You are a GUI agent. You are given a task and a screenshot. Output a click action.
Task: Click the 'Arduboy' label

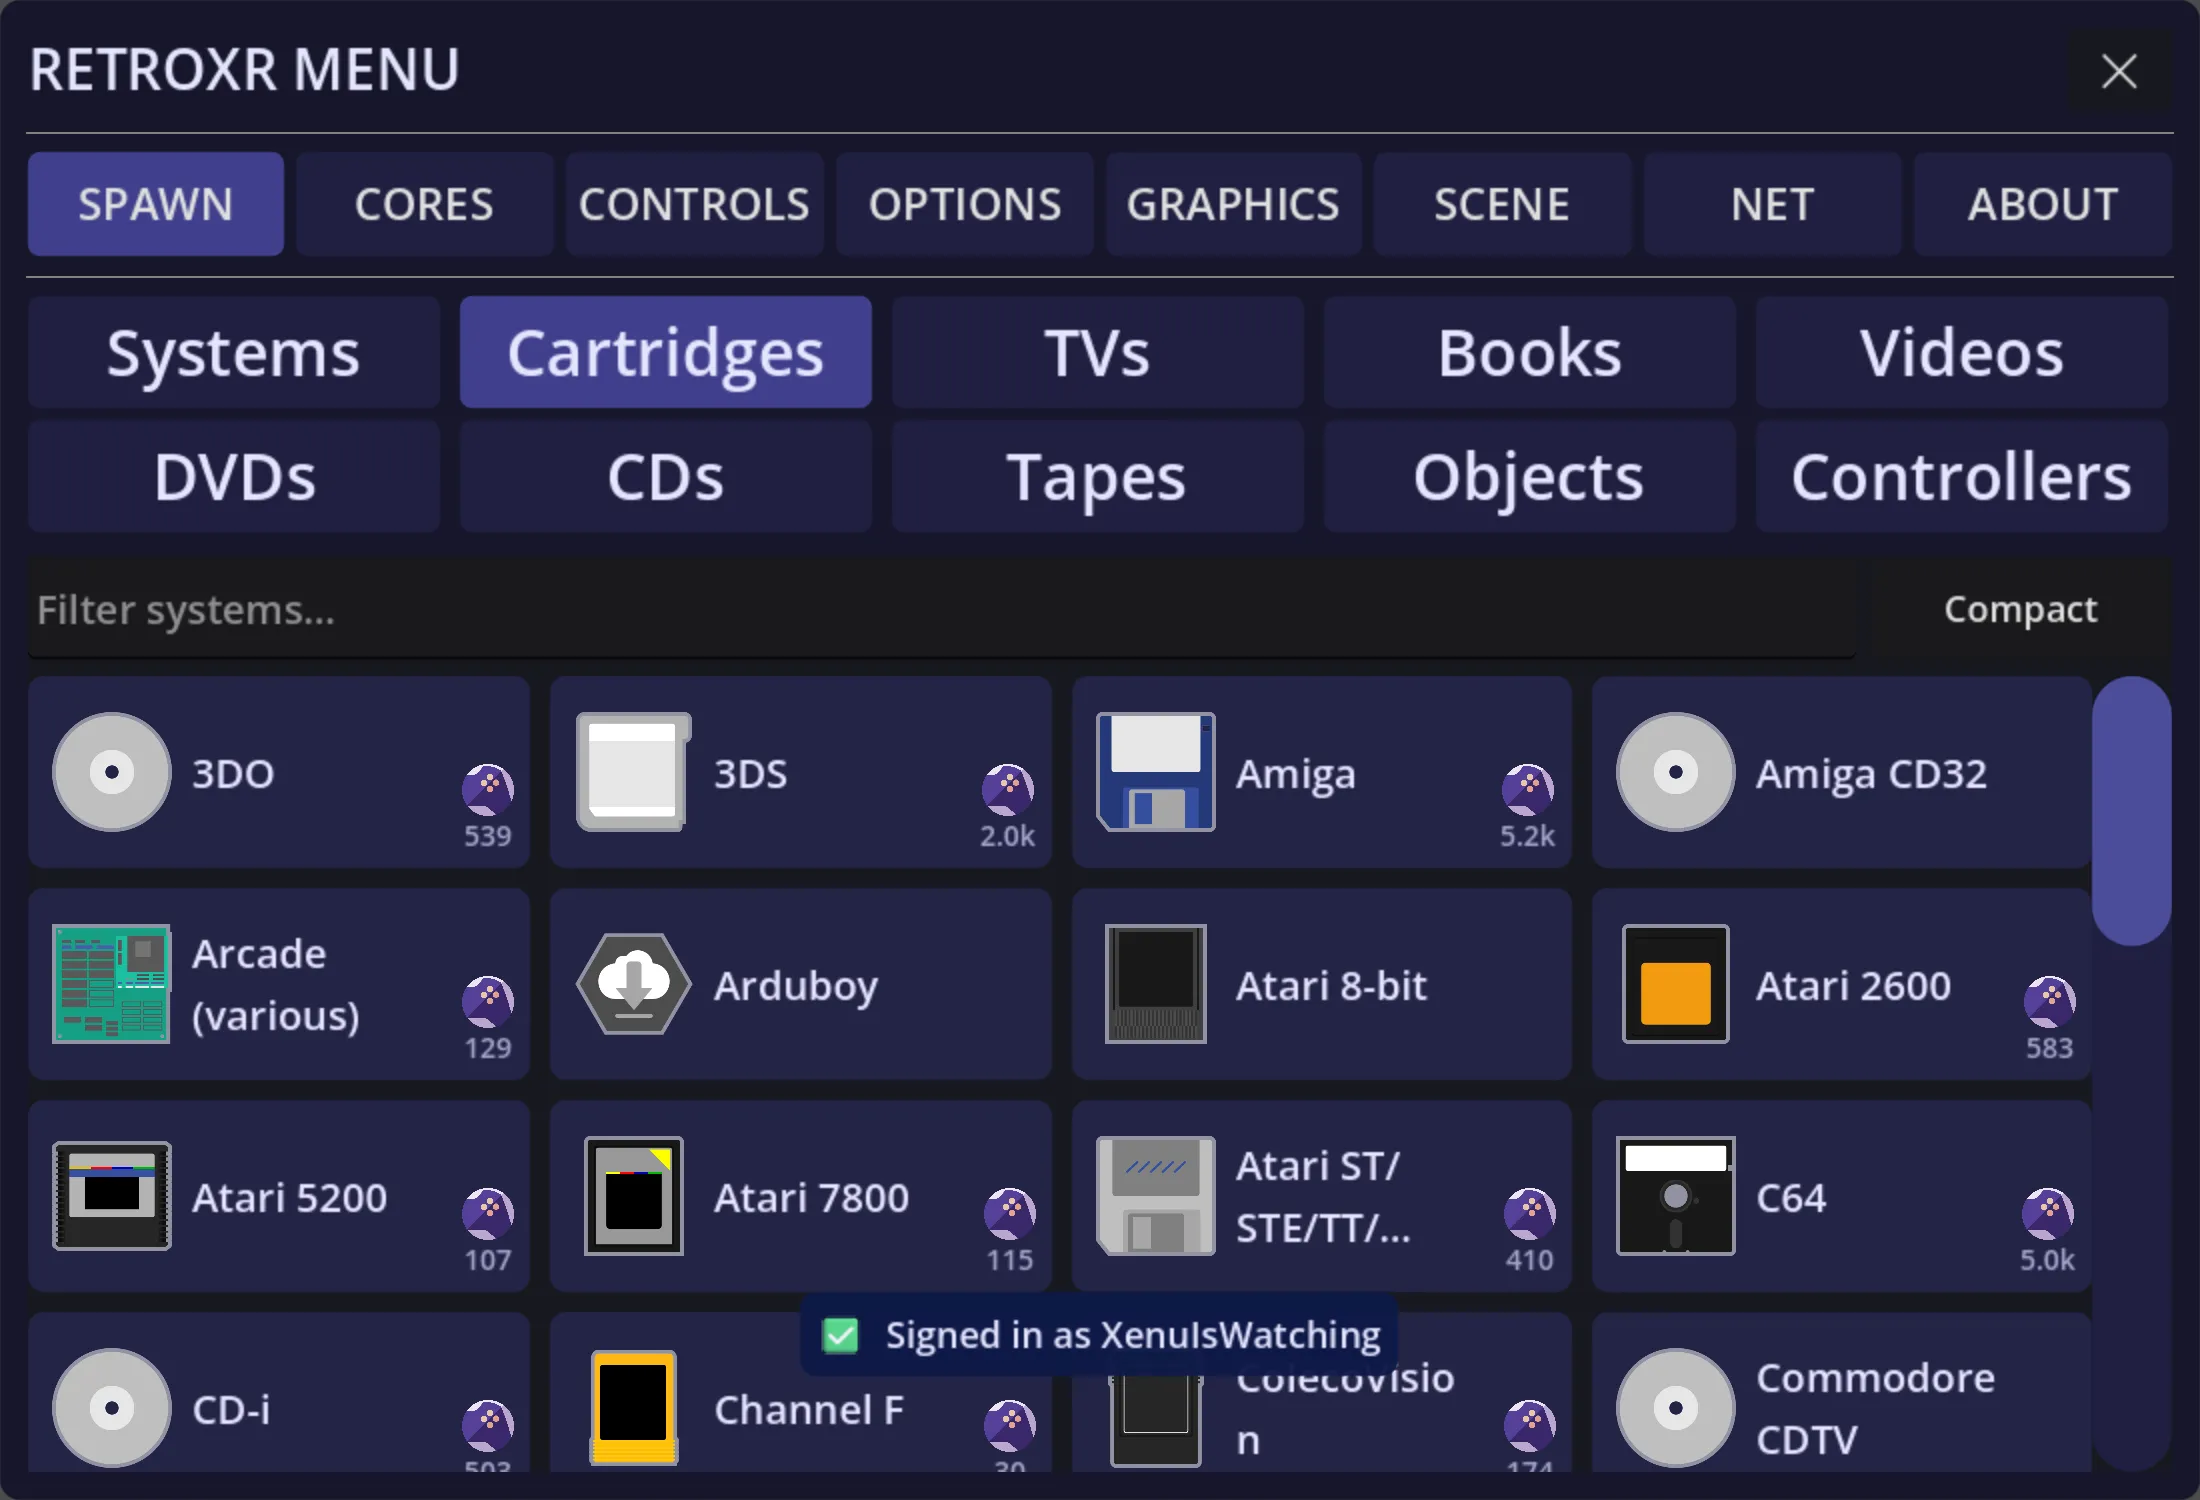(796, 986)
